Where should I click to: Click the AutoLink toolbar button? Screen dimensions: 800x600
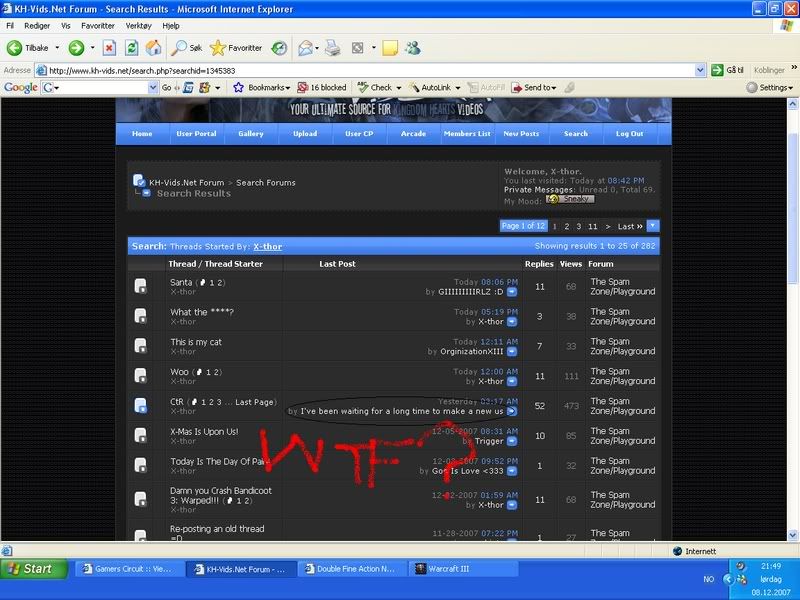[431, 87]
